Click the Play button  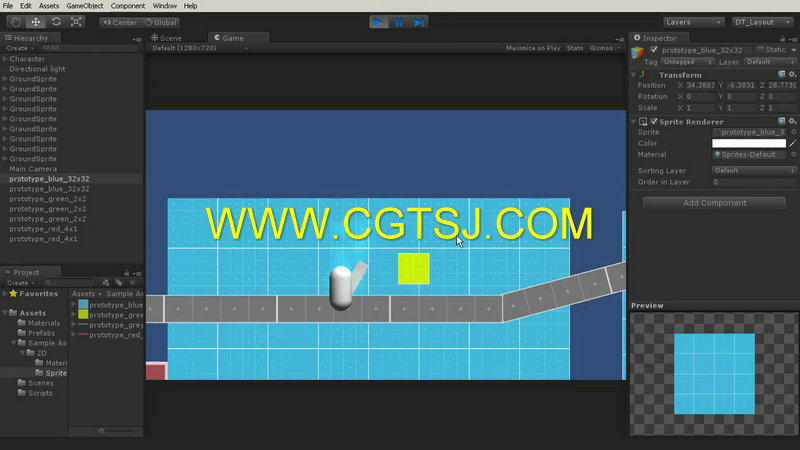tap(379, 22)
